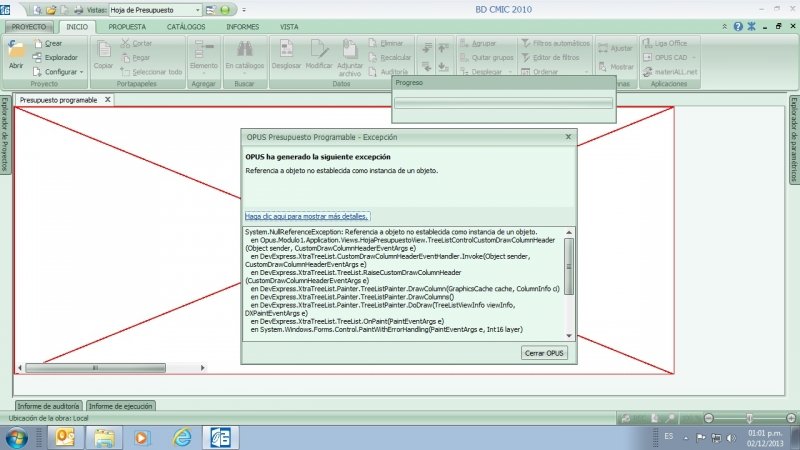Click Liga Office in Aplicaciones group
Viewport: 800px width, 450px height.
[x=669, y=43]
